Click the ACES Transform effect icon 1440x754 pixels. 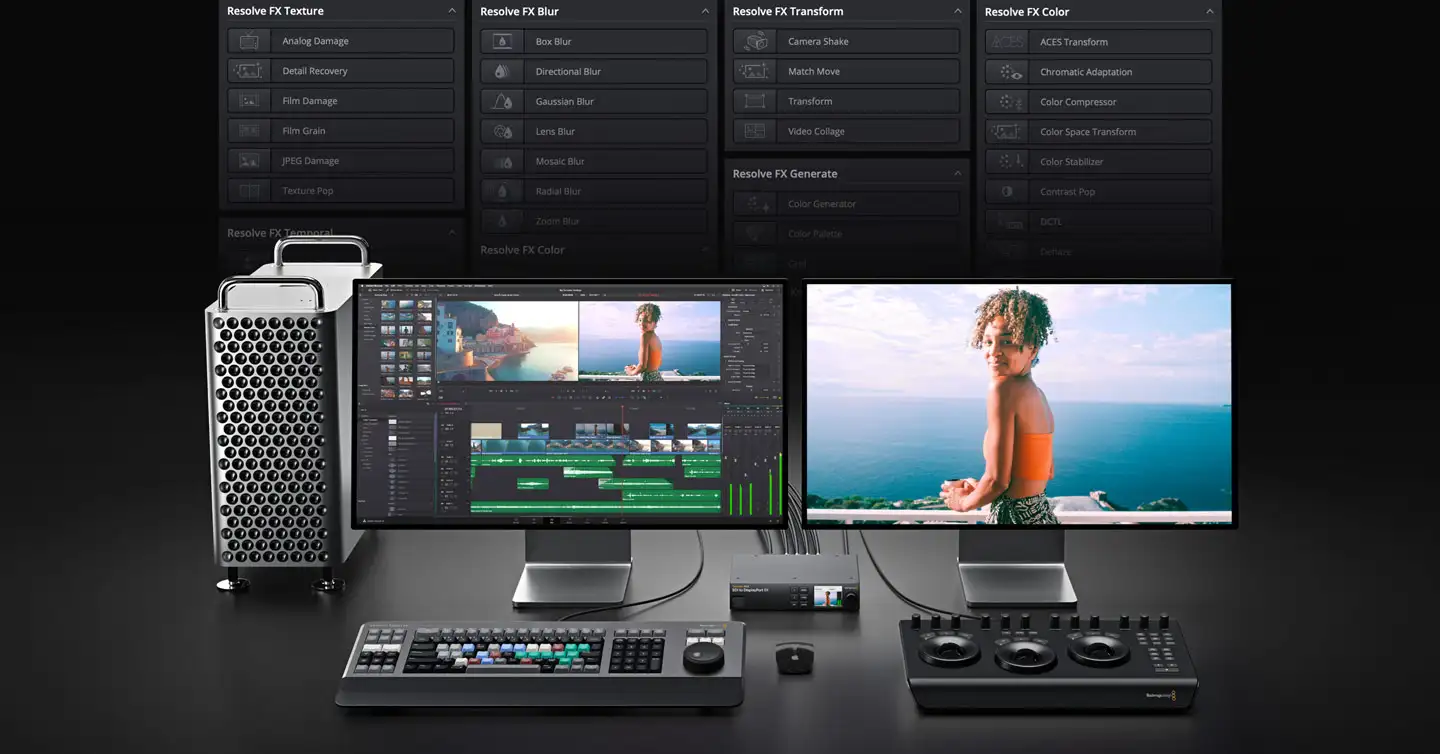(1008, 42)
